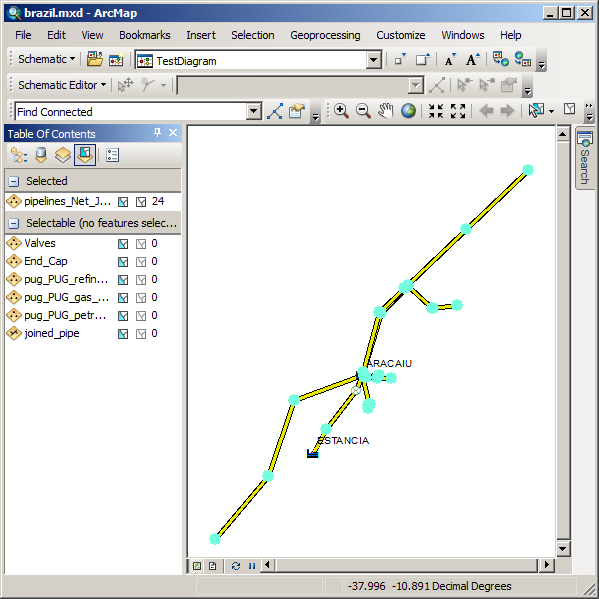Toggle selectable for Valves layer
This screenshot has height=599, width=599.
[123, 244]
